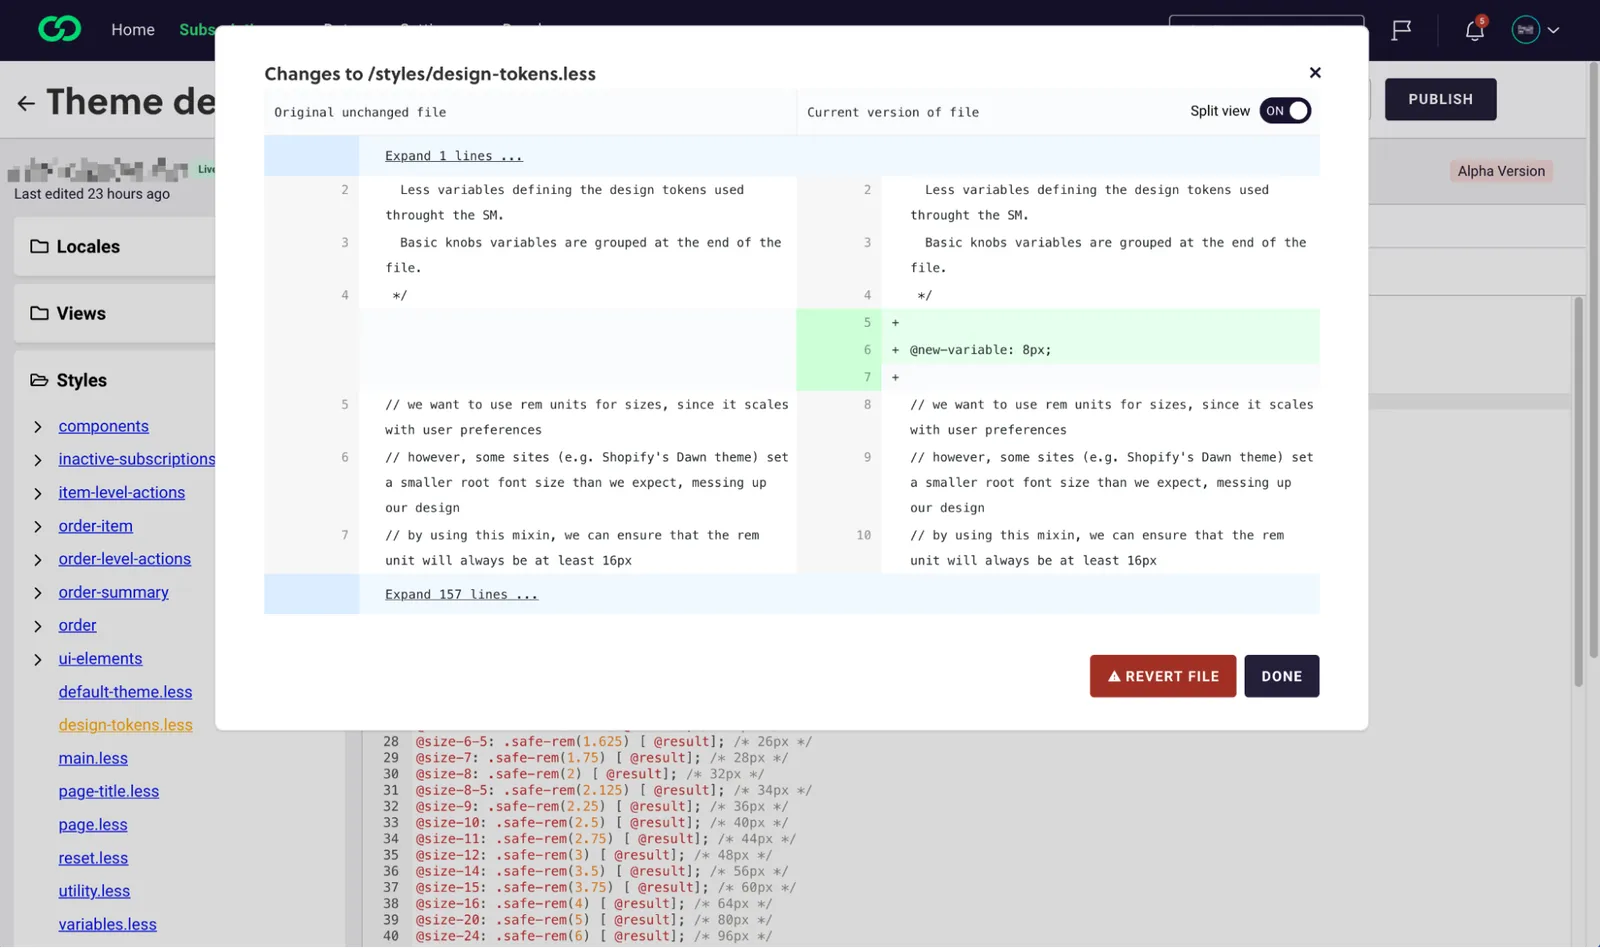Close the changes dialog with the X
Viewport: 1600px width, 948px height.
(x=1315, y=73)
